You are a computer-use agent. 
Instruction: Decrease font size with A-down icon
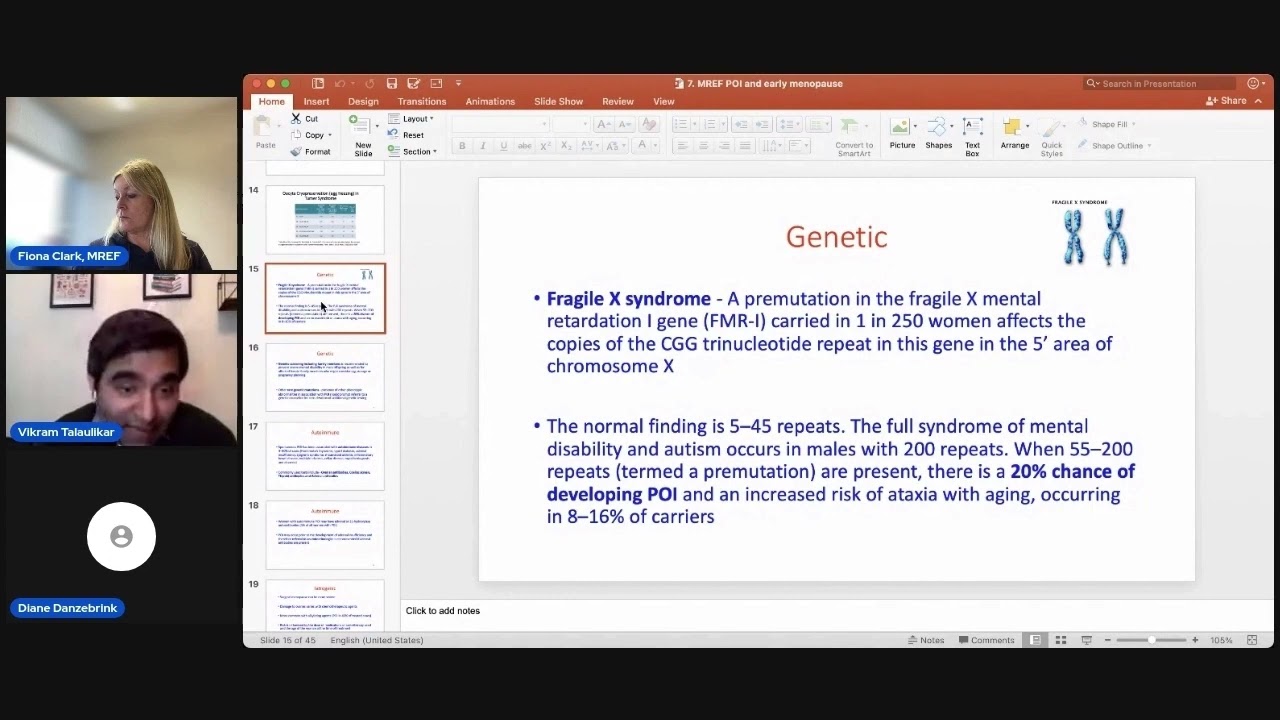pyautogui.click(x=627, y=124)
